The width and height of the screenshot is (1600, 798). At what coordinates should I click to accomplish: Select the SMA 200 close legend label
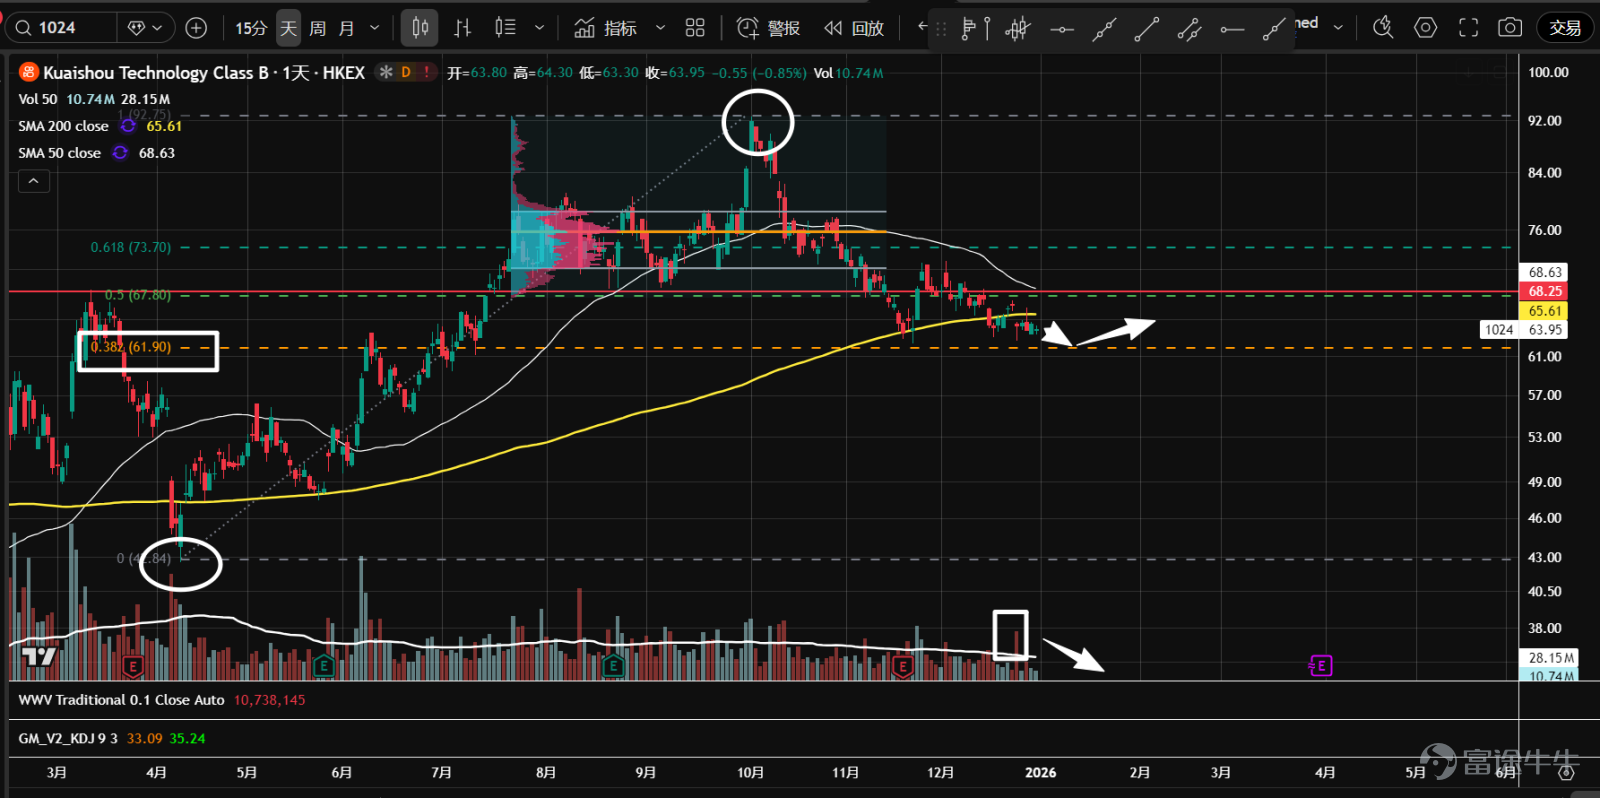(x=63, y=126)
